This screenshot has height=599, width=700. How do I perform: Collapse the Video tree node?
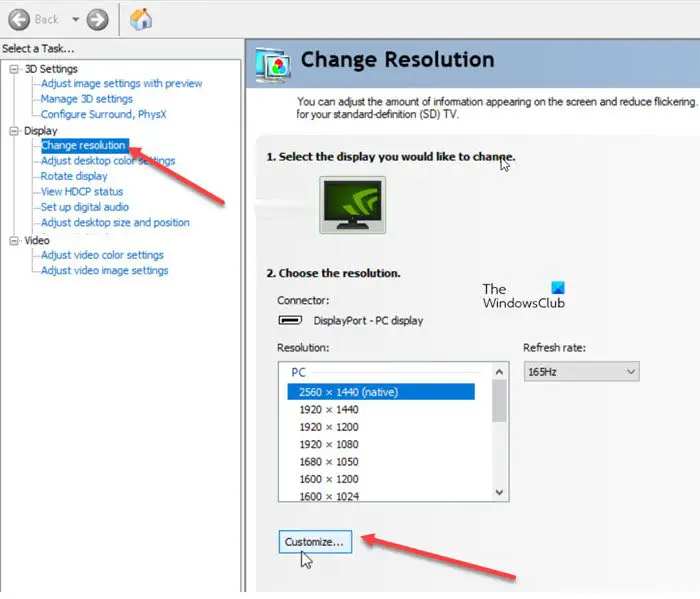[14, 240]
